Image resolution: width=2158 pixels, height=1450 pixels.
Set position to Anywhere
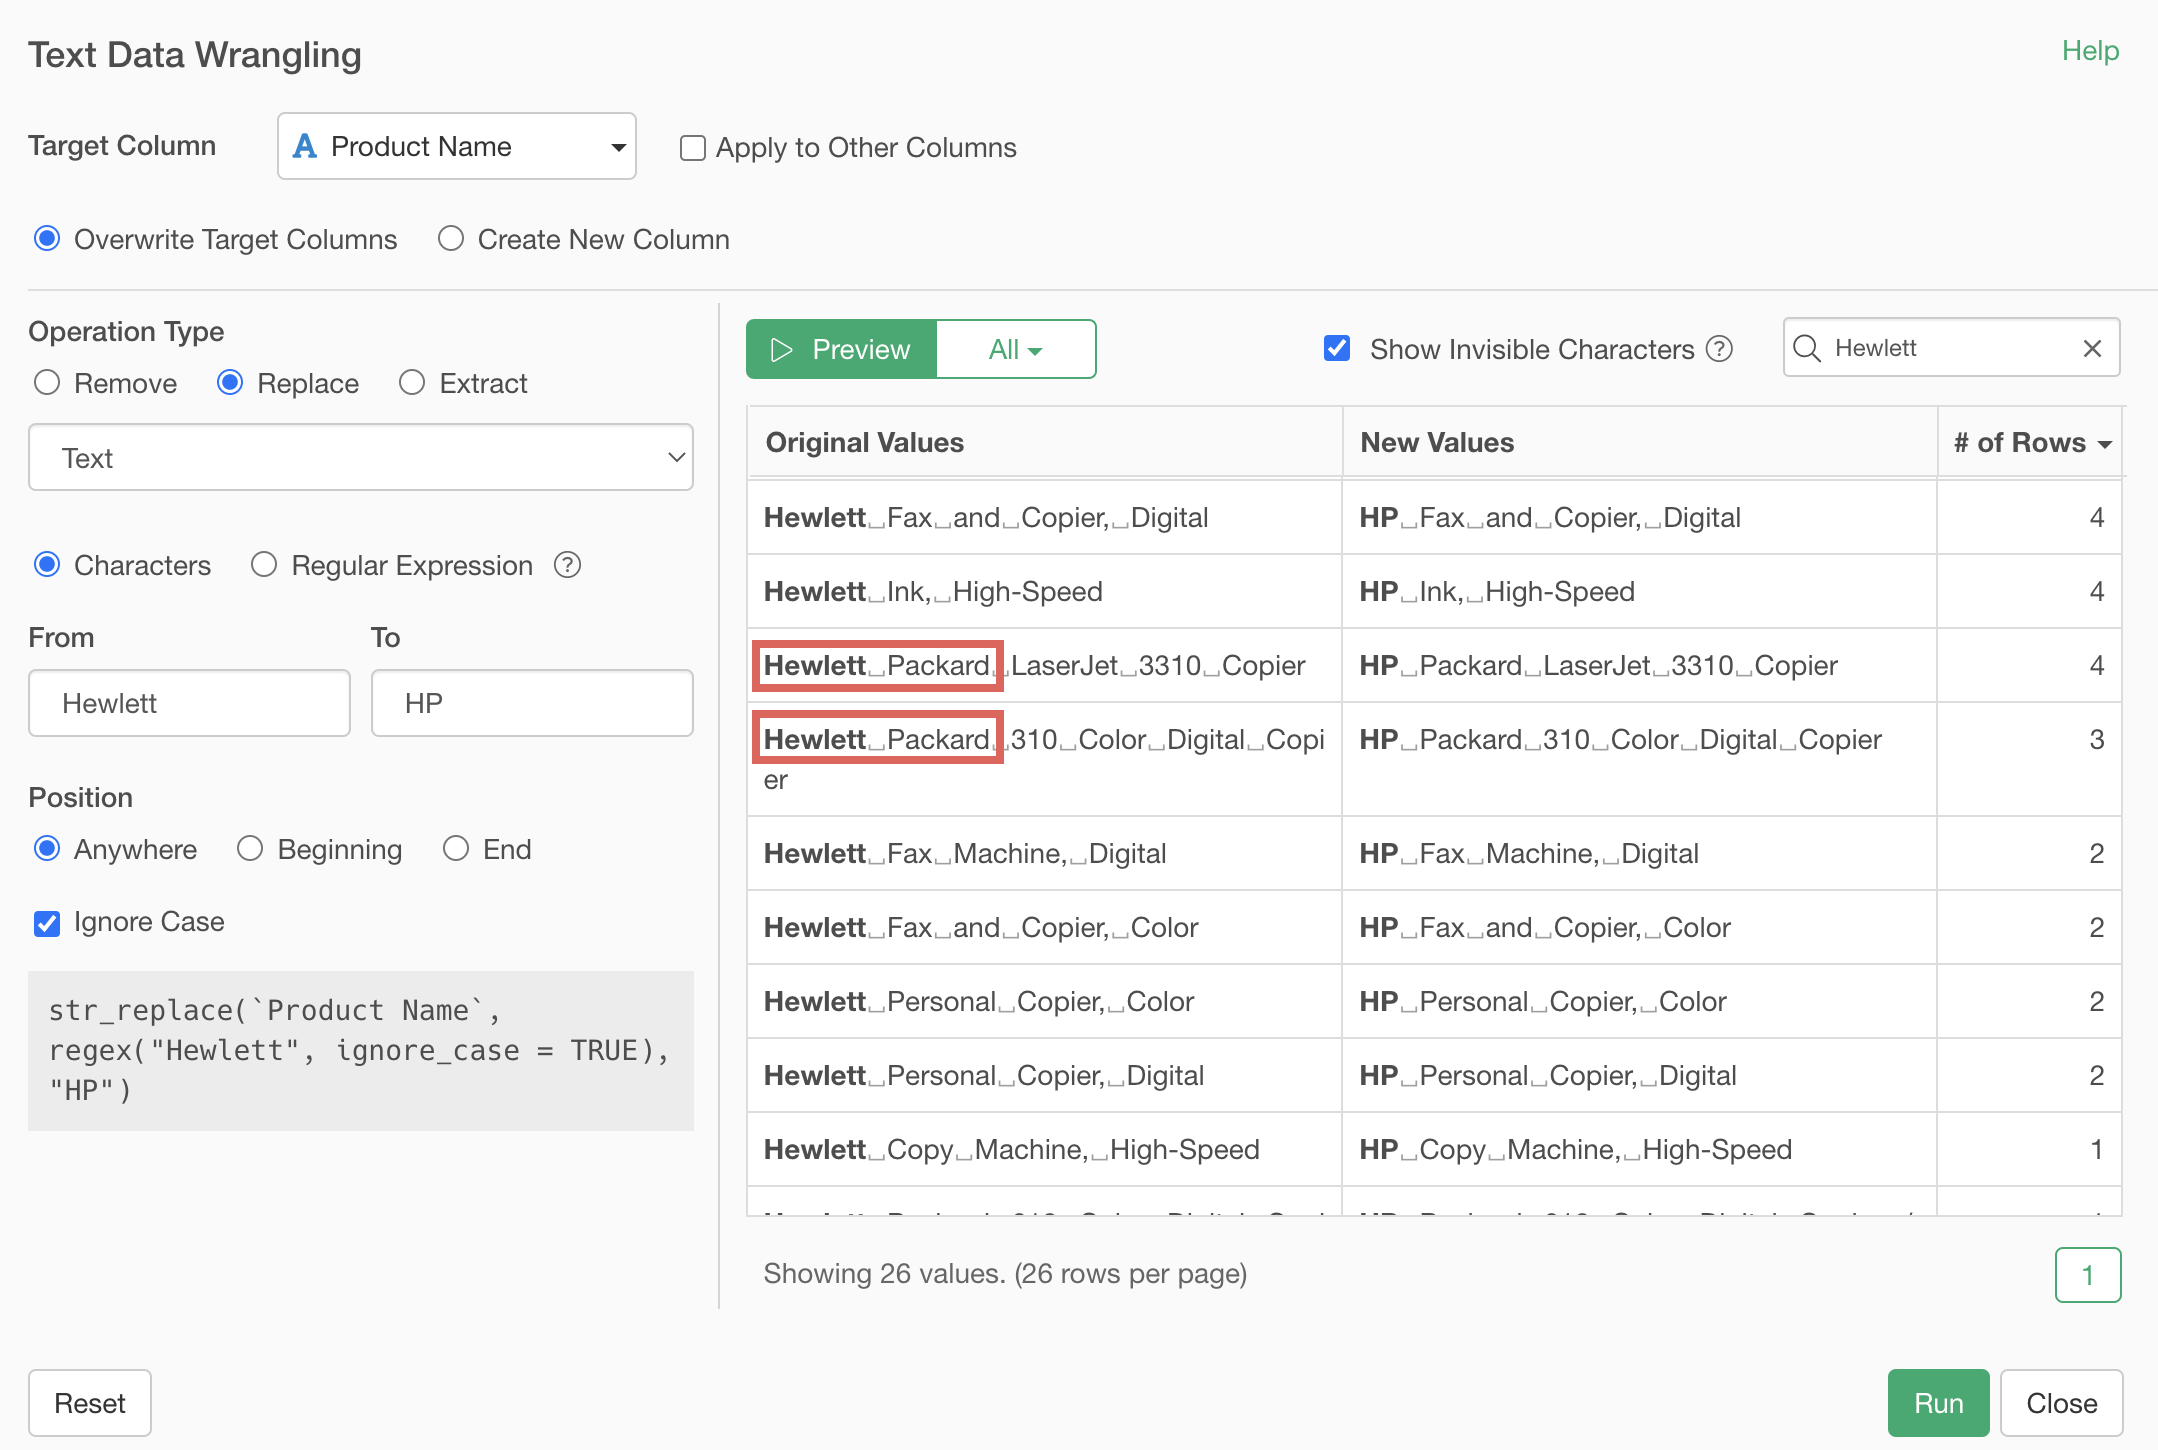click(x=47, y=849)
